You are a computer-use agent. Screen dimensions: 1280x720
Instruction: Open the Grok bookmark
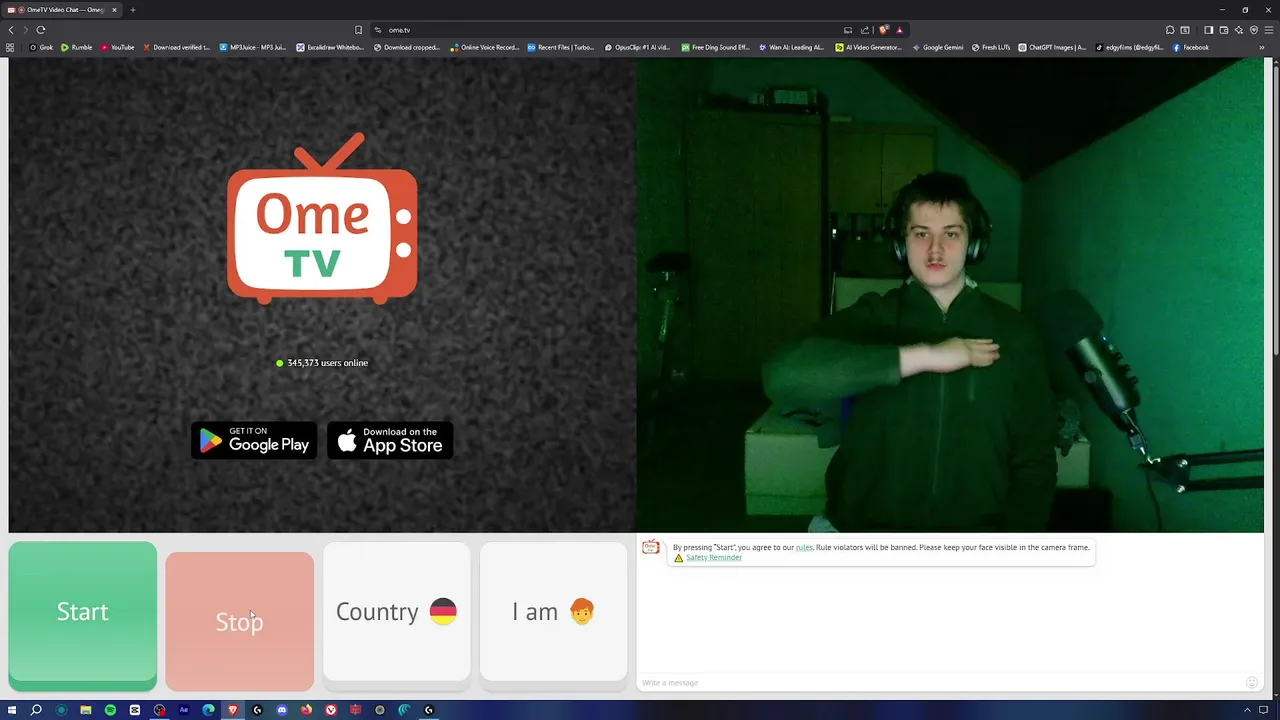pos(41,47)
